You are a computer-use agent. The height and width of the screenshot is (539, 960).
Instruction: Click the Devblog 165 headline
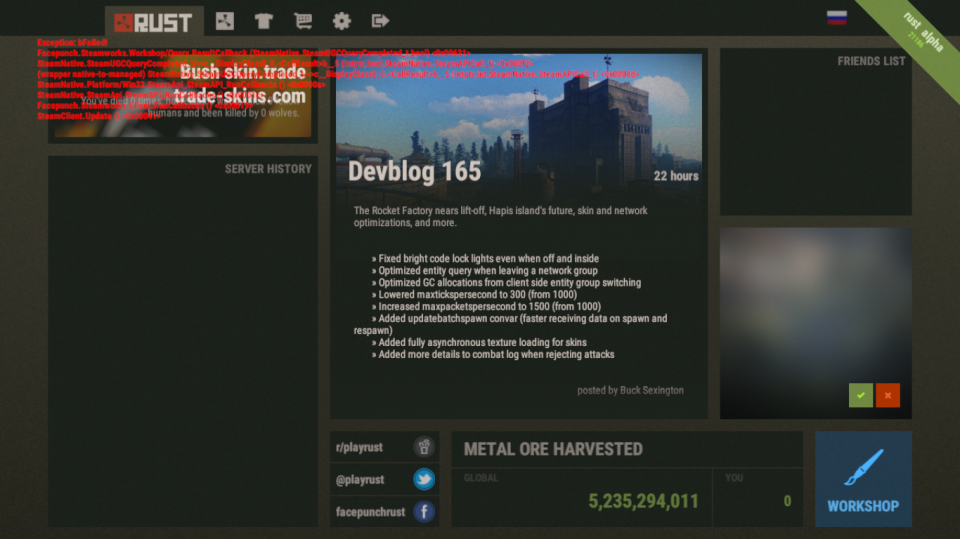(x=414, y=172)
